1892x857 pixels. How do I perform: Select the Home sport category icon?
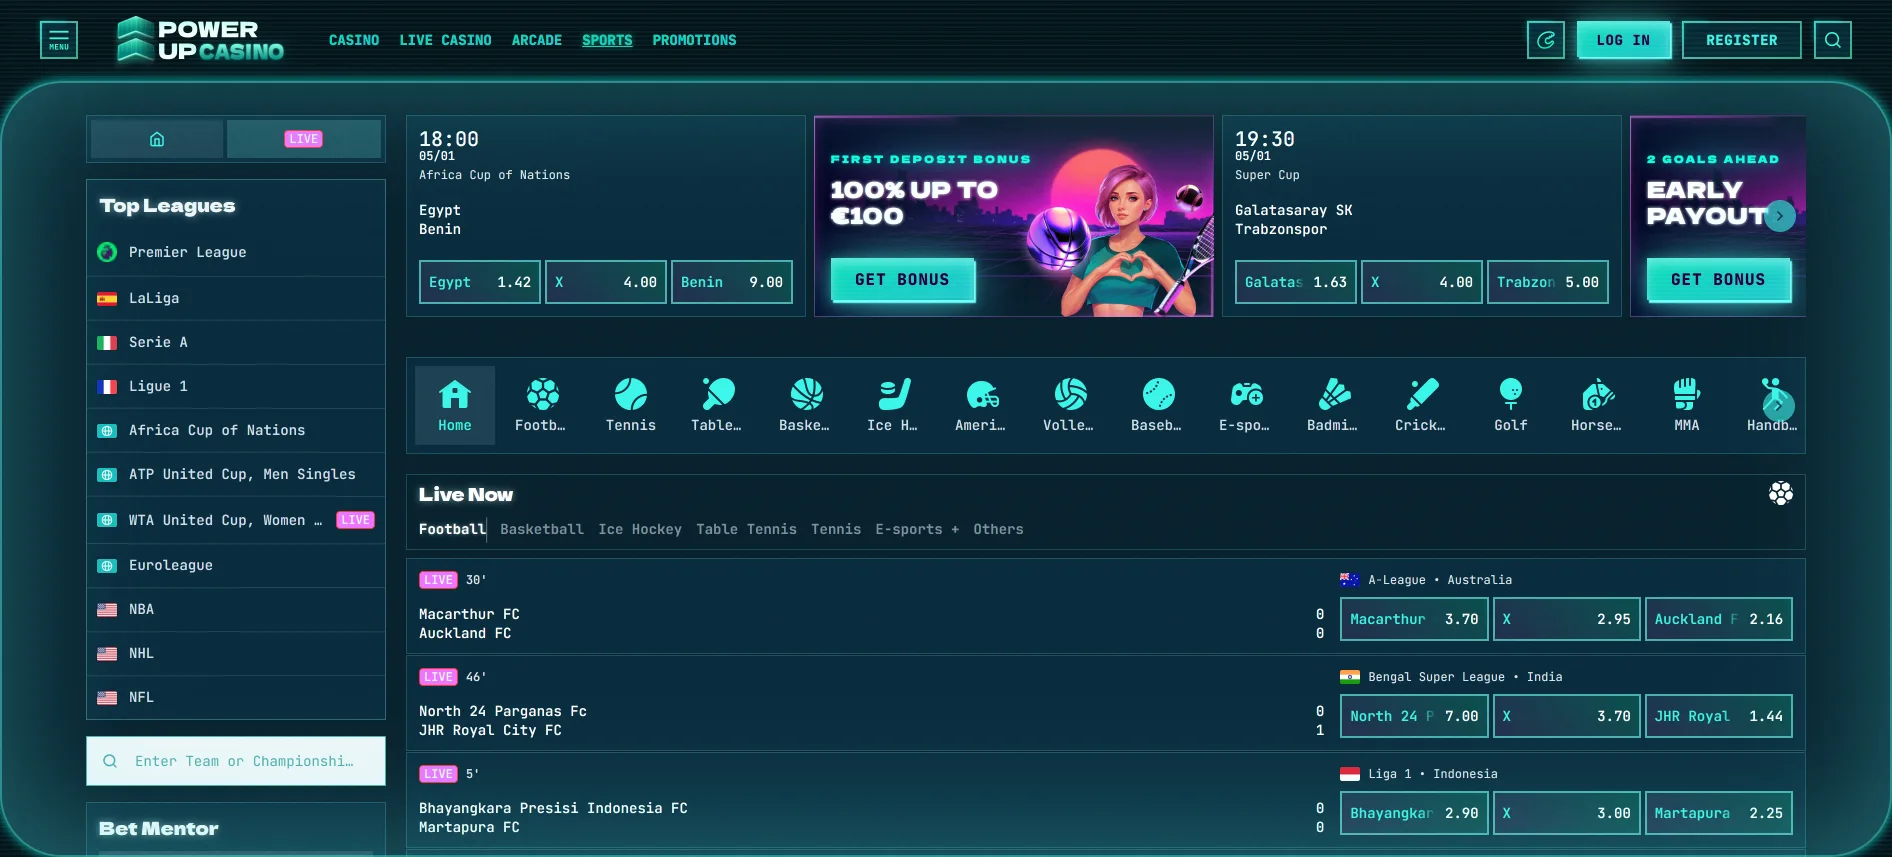point(455,405)
